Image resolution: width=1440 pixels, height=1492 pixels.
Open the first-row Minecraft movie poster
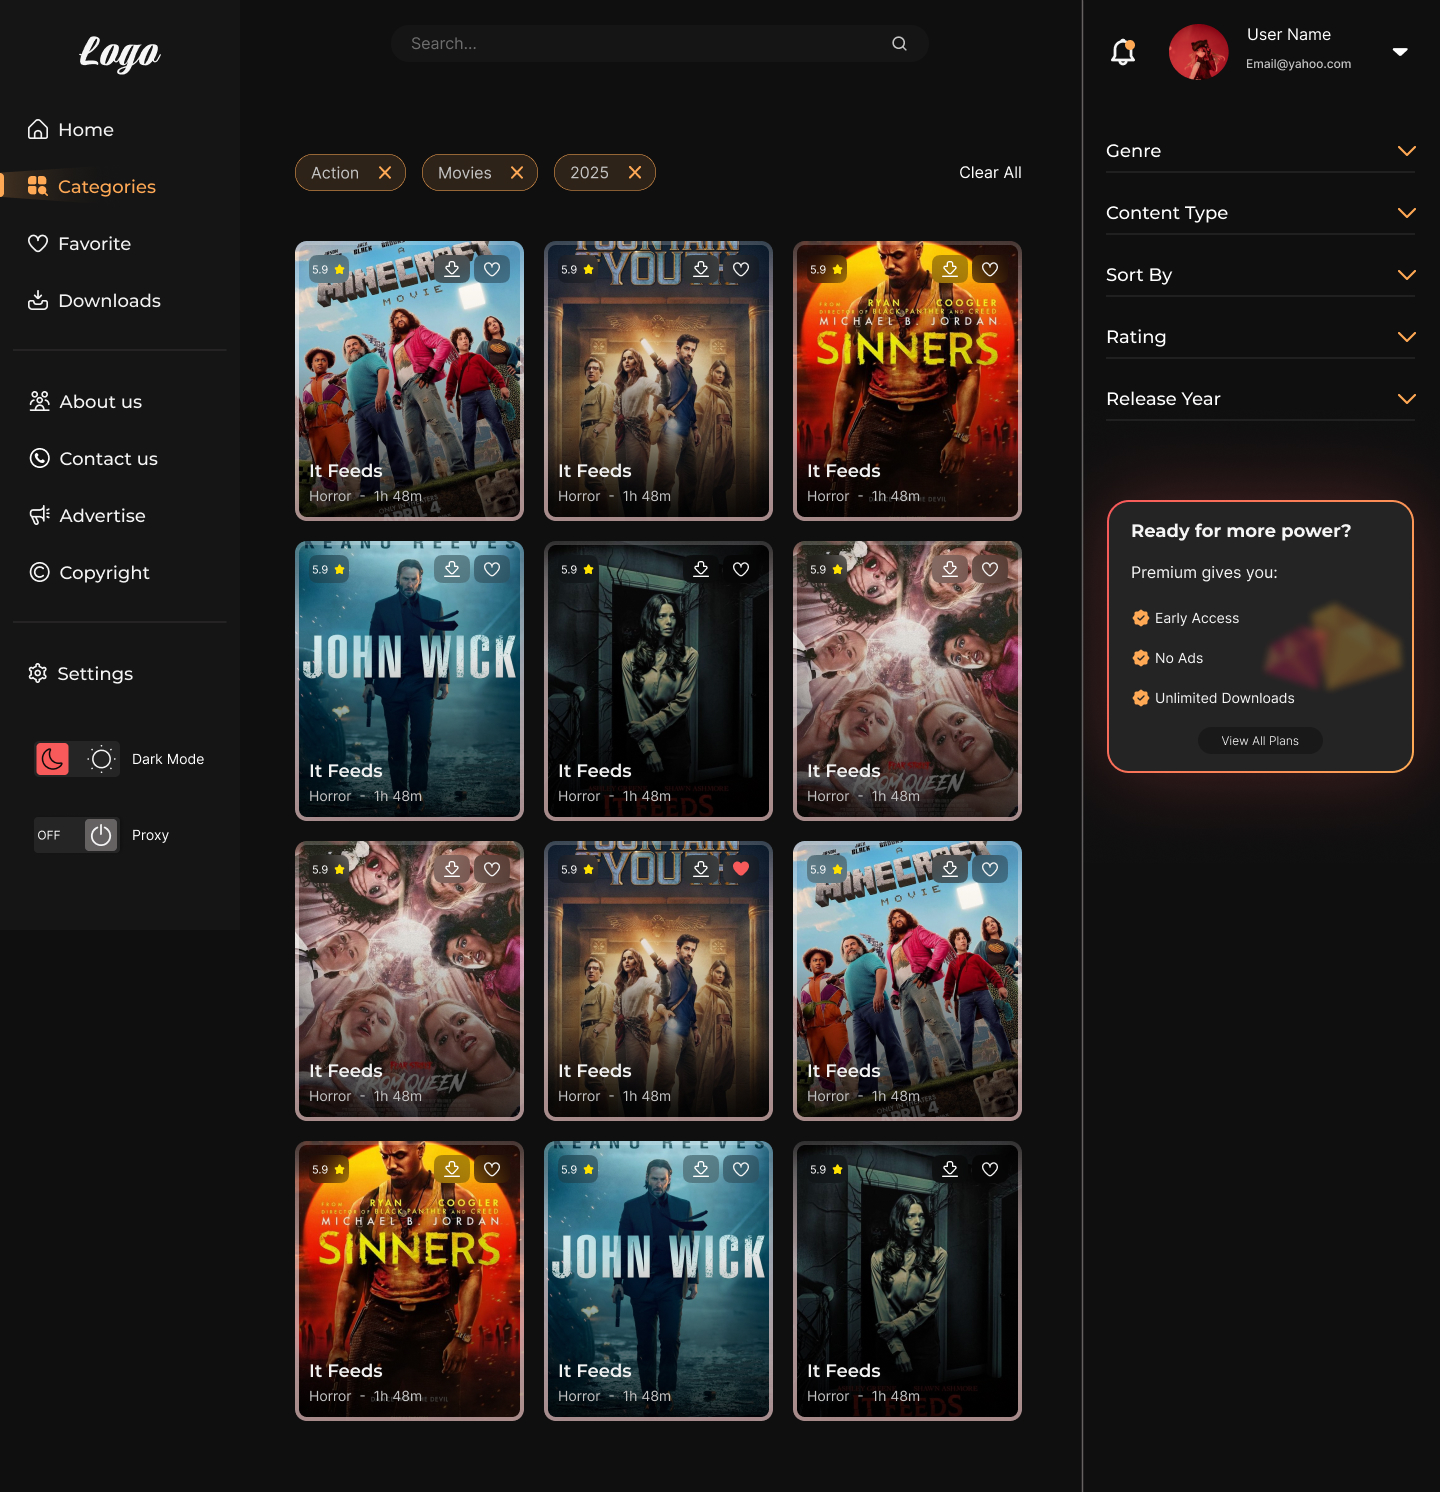409,381
